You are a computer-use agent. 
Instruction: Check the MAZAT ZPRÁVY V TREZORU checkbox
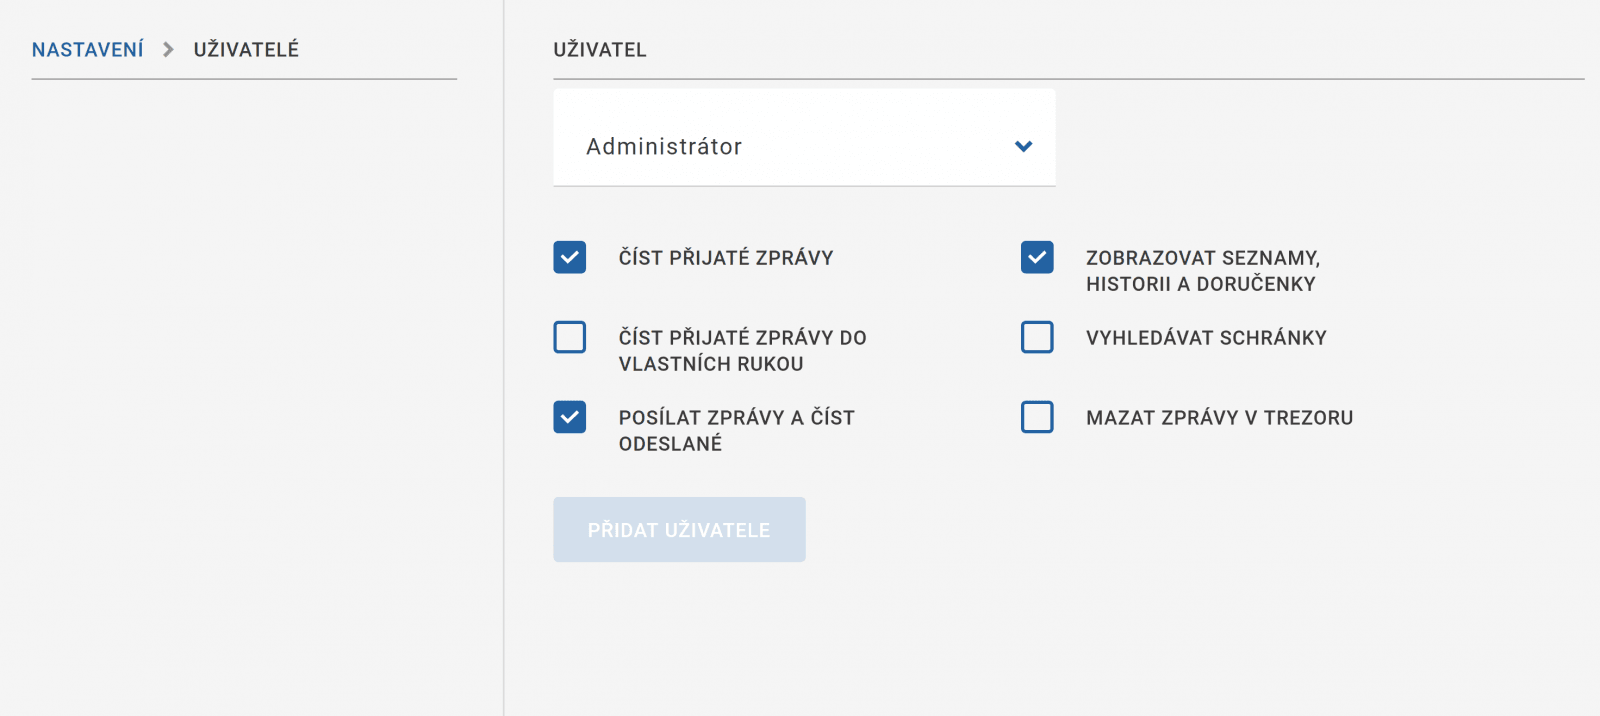pos(1037,417)
